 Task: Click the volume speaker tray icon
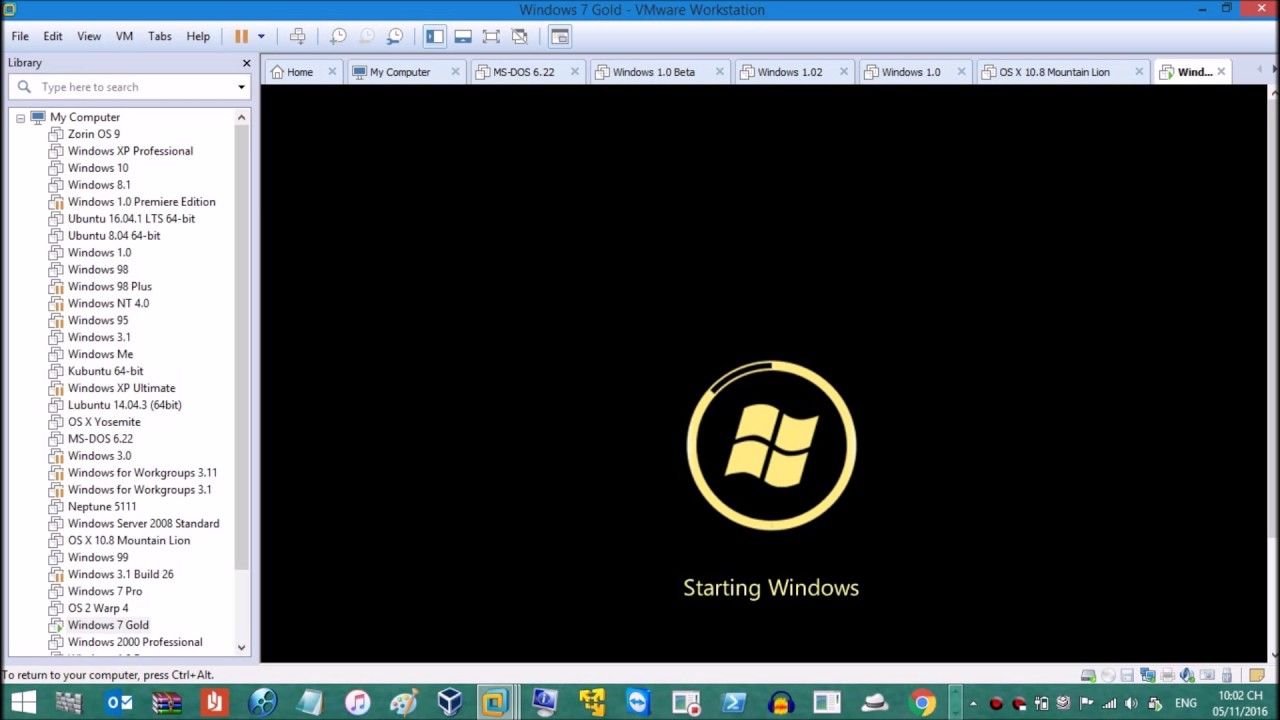tap(1131, 703)
